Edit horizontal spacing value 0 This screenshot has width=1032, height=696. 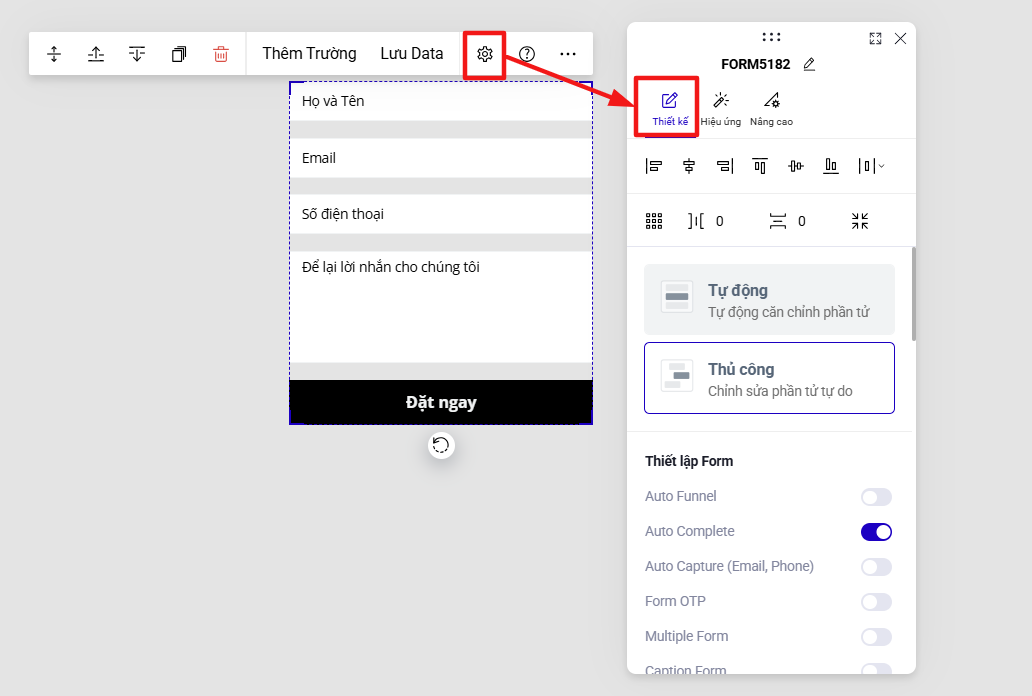point(719,221)
